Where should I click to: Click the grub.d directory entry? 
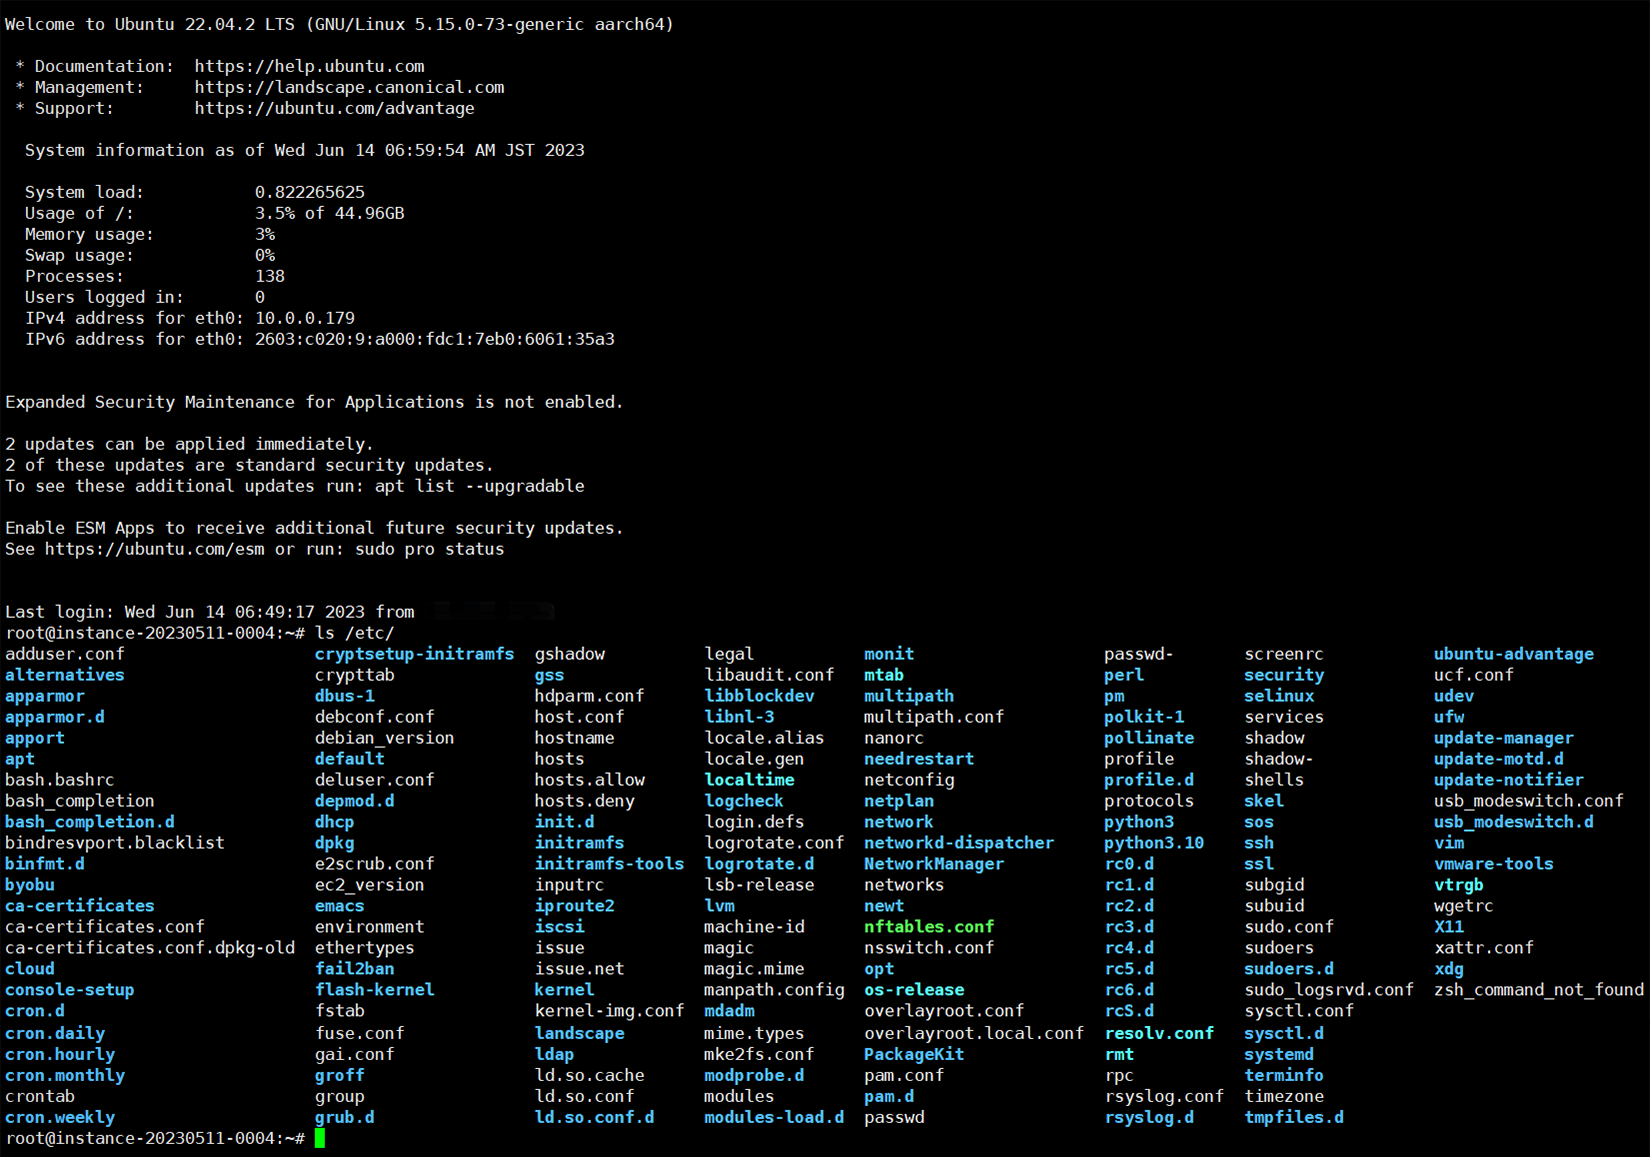tap(344, 1117)
